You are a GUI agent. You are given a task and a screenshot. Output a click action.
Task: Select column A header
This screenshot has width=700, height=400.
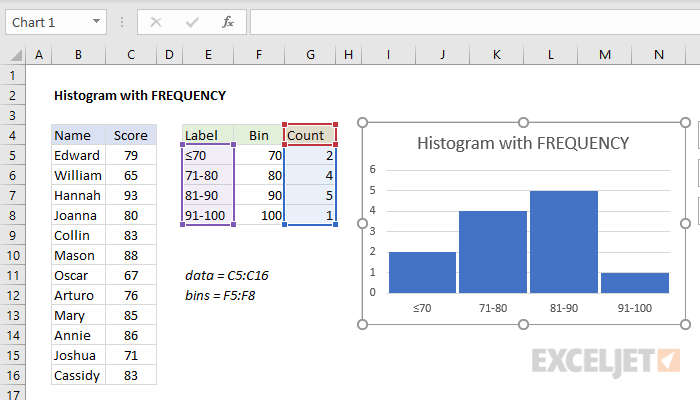39,55
